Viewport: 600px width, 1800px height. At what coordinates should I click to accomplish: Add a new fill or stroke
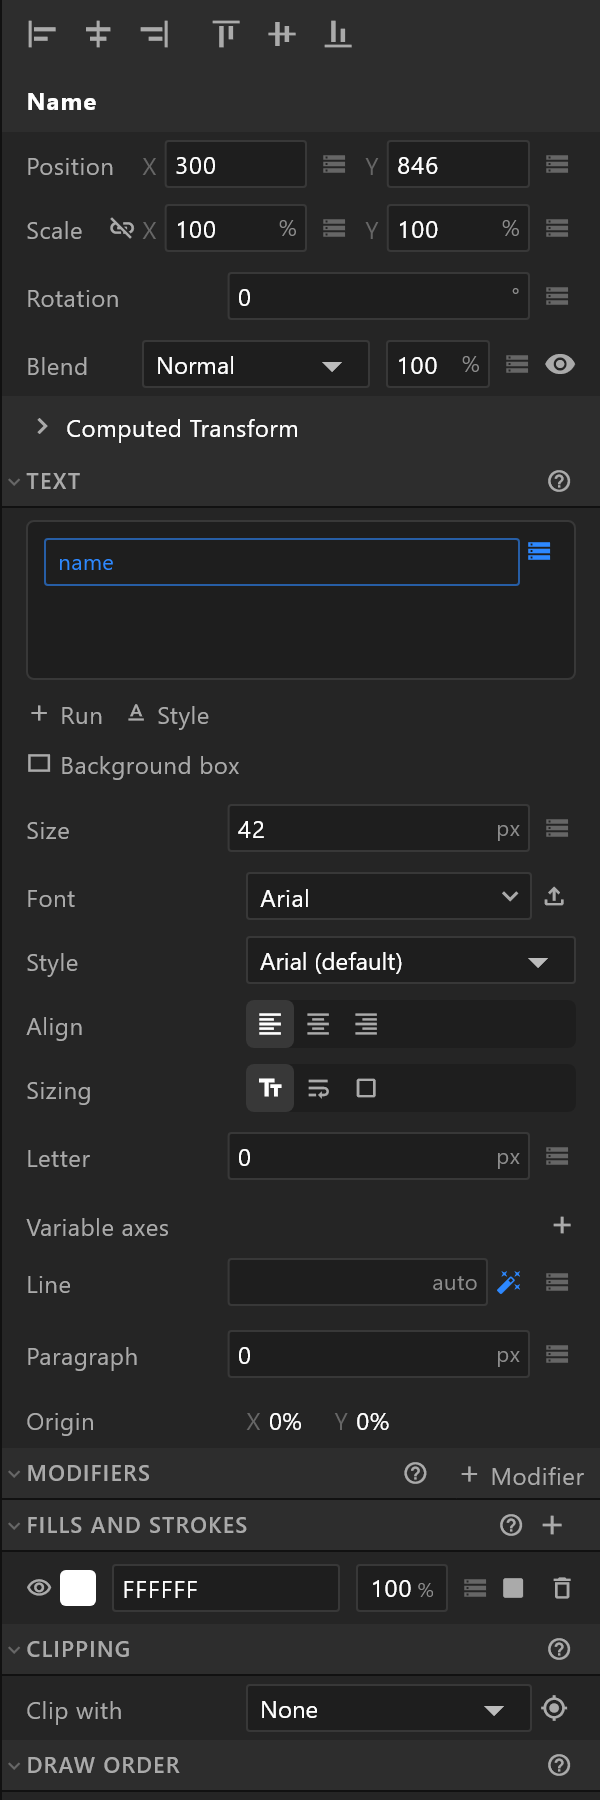click(x=552, y=1525)
